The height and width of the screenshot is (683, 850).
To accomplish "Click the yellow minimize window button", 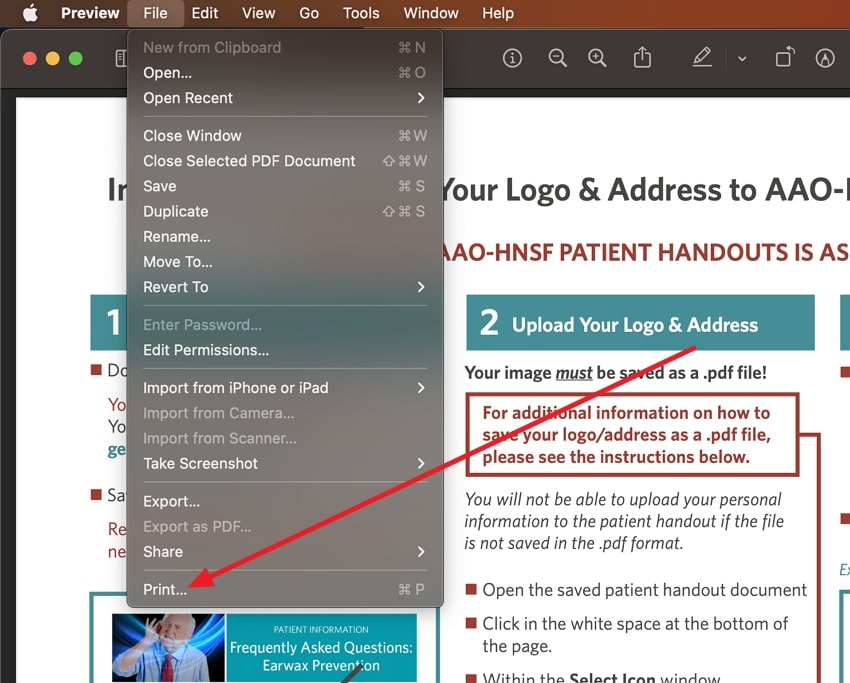I will (x=53, y=58).
